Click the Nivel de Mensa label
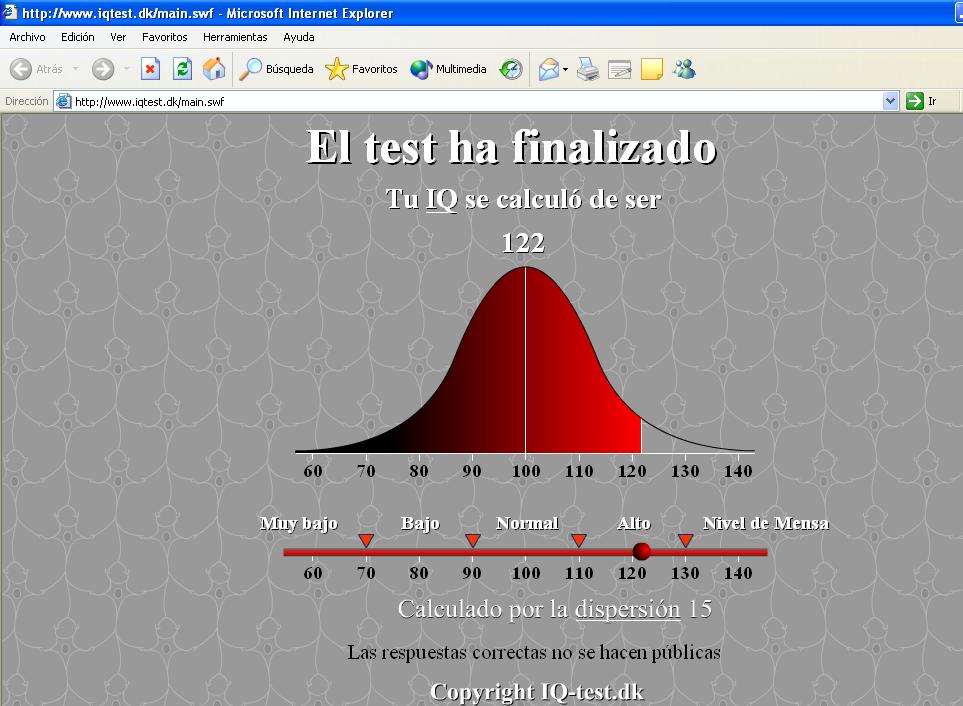Viewport: 963px width, 706px height. tap(766, 523)
